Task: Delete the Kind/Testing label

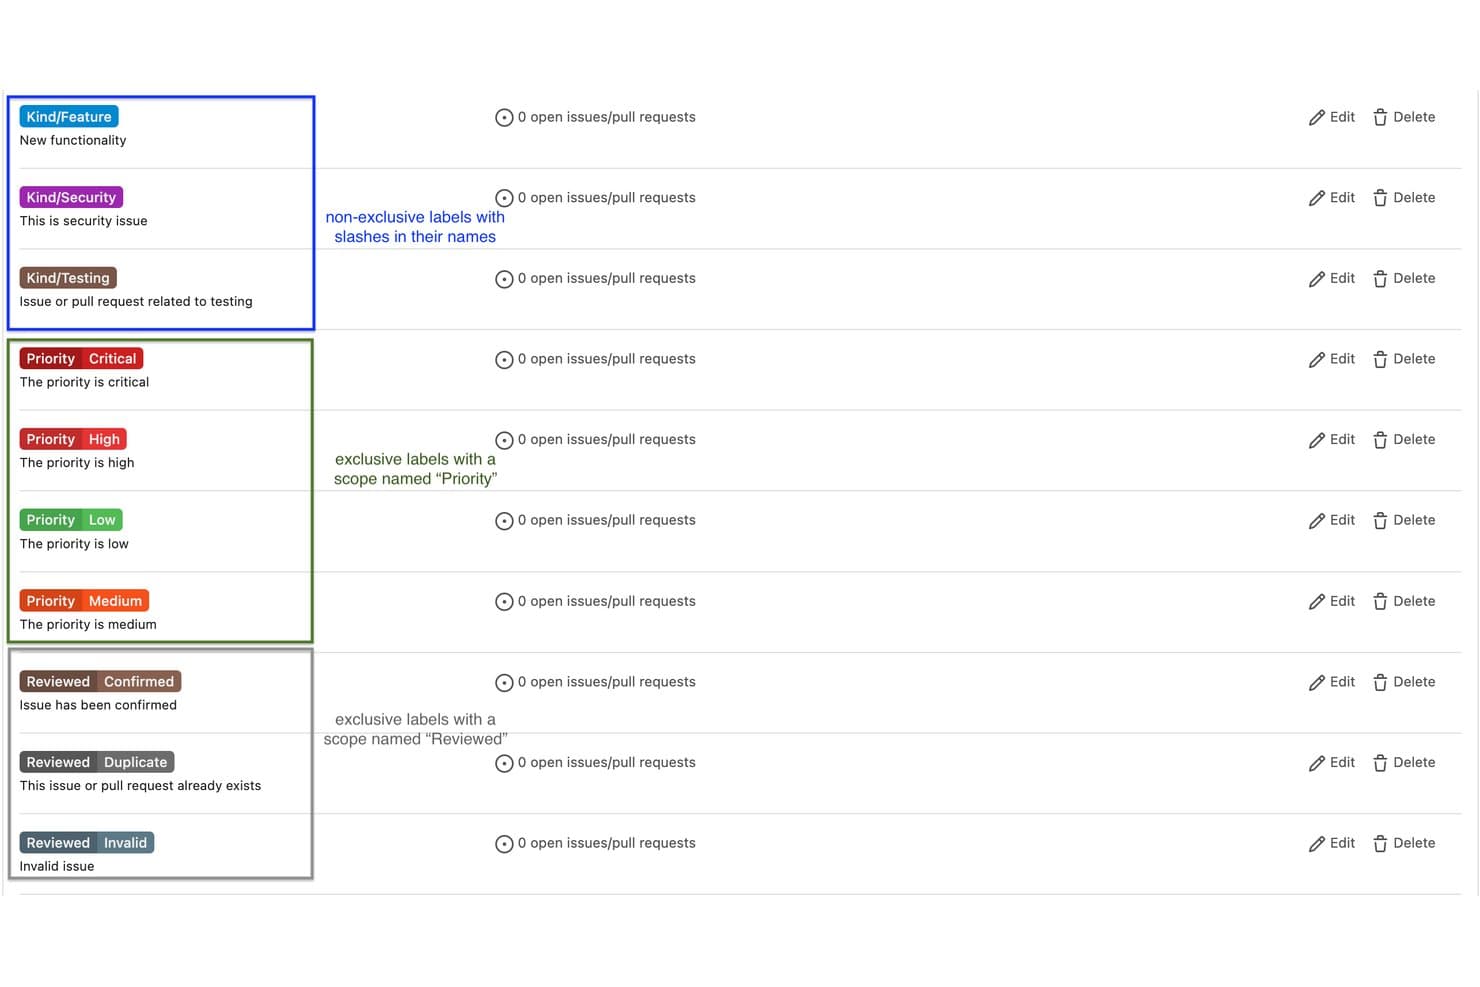Action: (x=1403, y=279)
